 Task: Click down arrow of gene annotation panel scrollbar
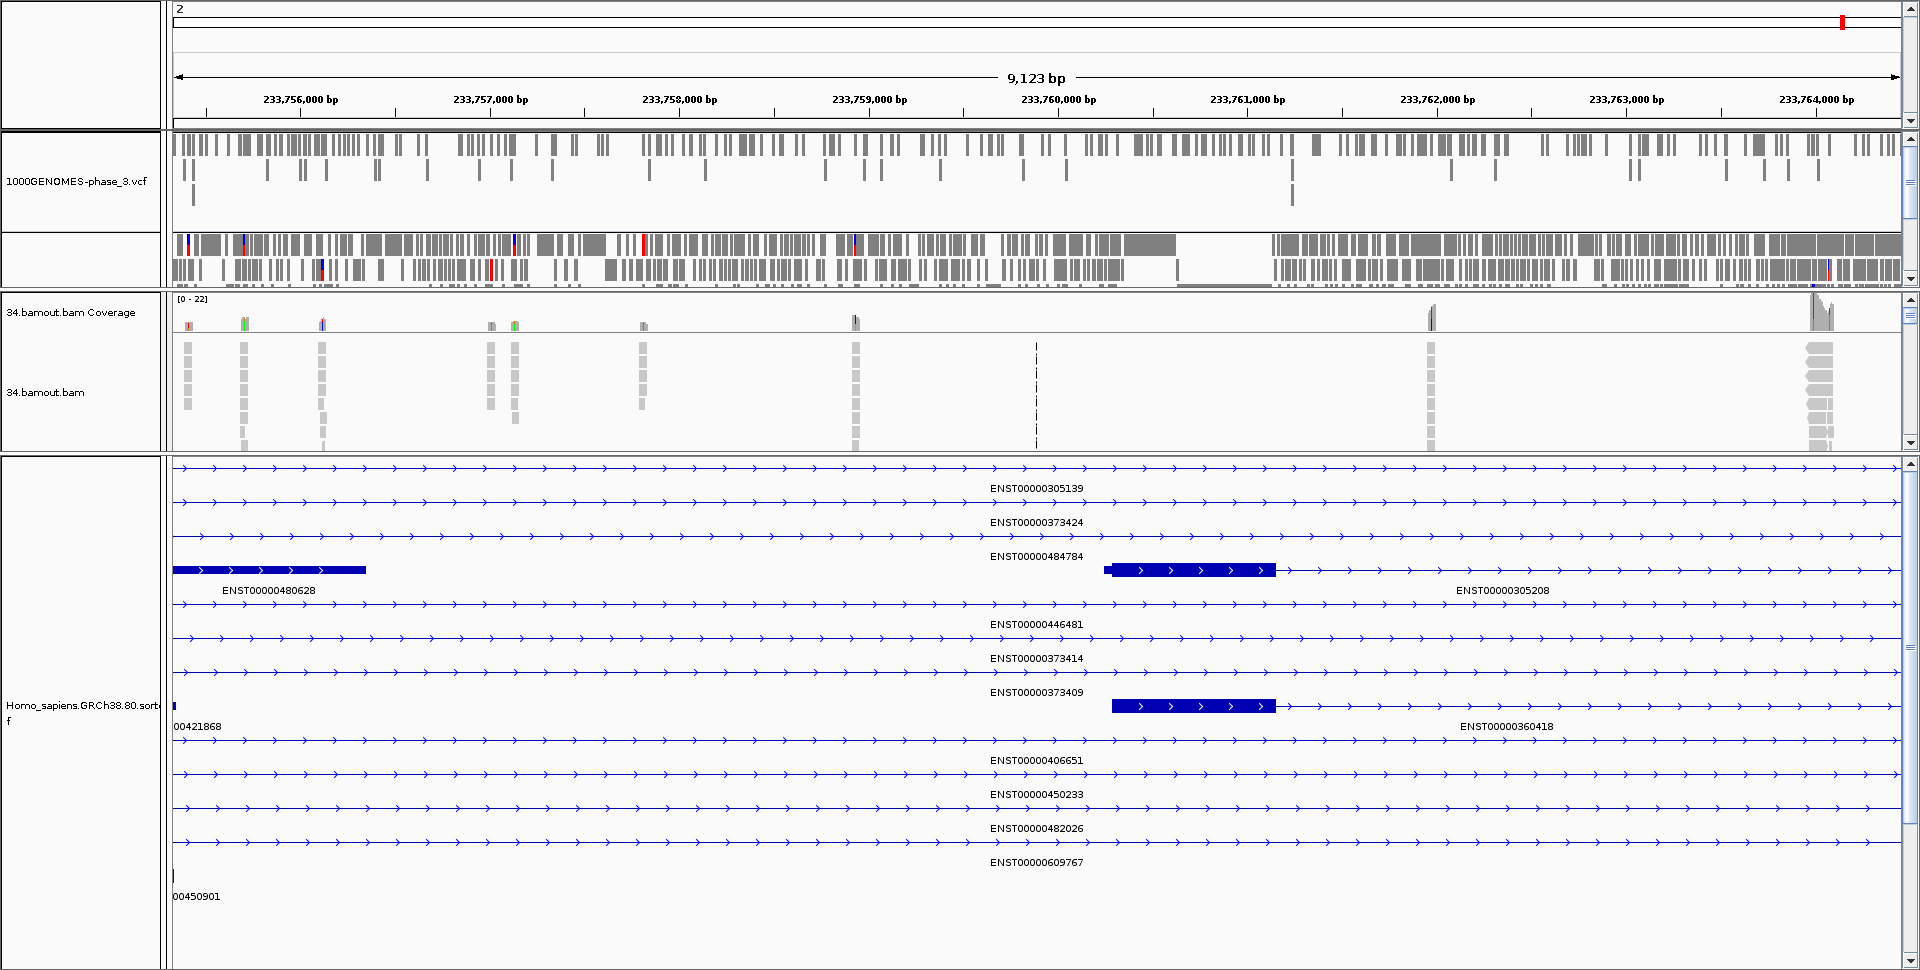click(x=1910, y=960)
